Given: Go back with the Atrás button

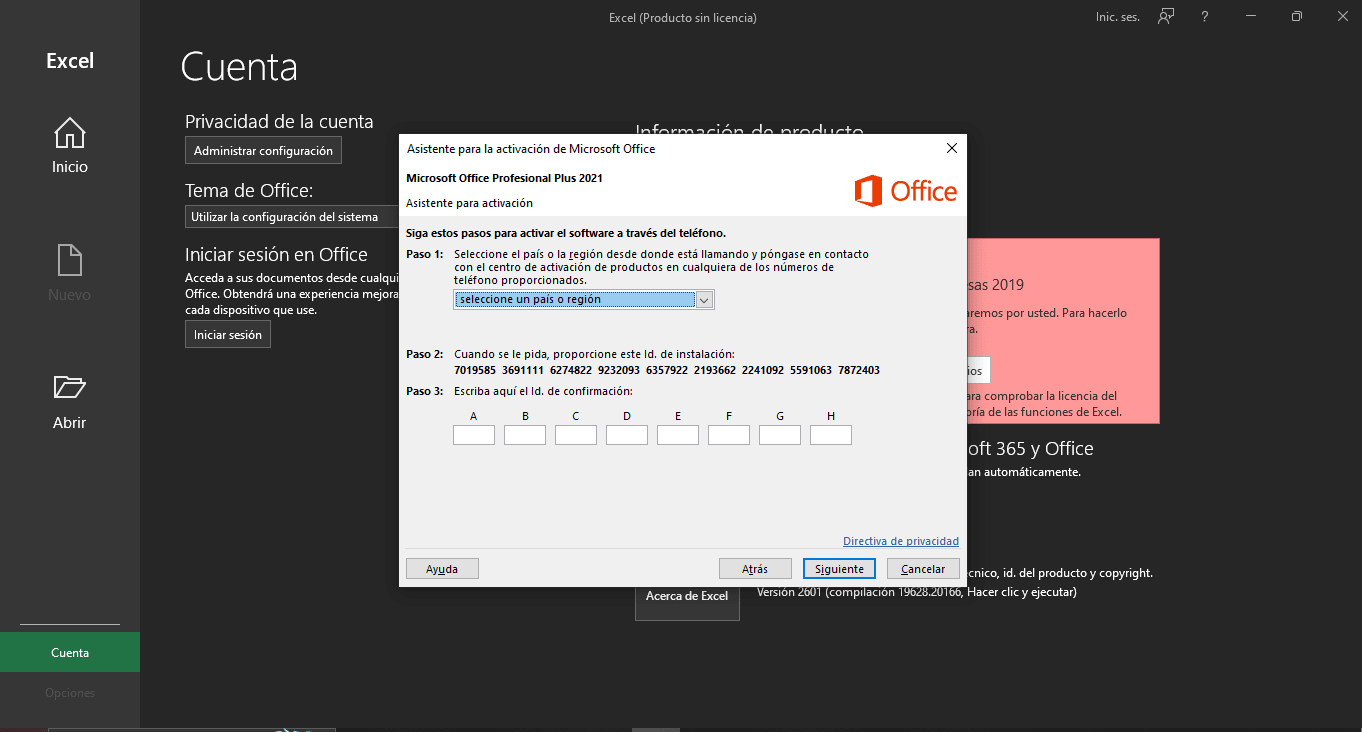Looking at the screenshot, I should click(755, 568).
